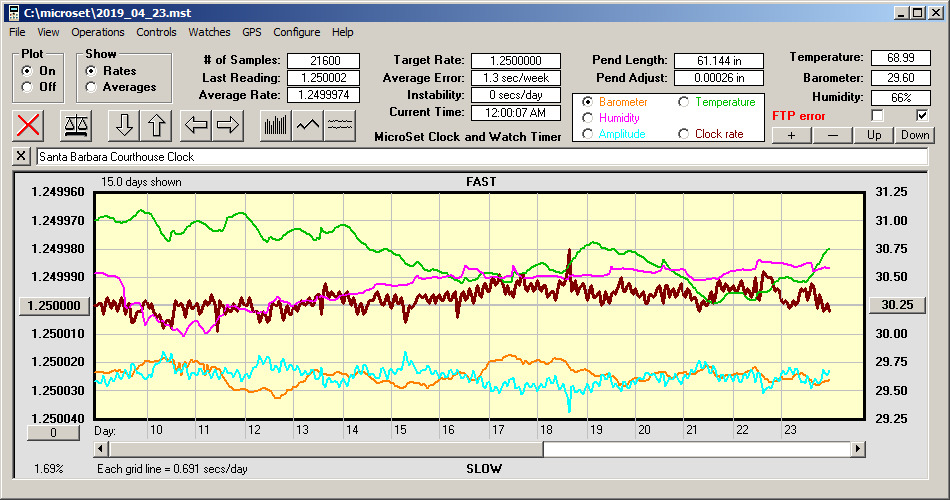Show Rates in the plot
The height and width of the screenshot is (500, 950).
pyautogui.click(x=111, y=71)
